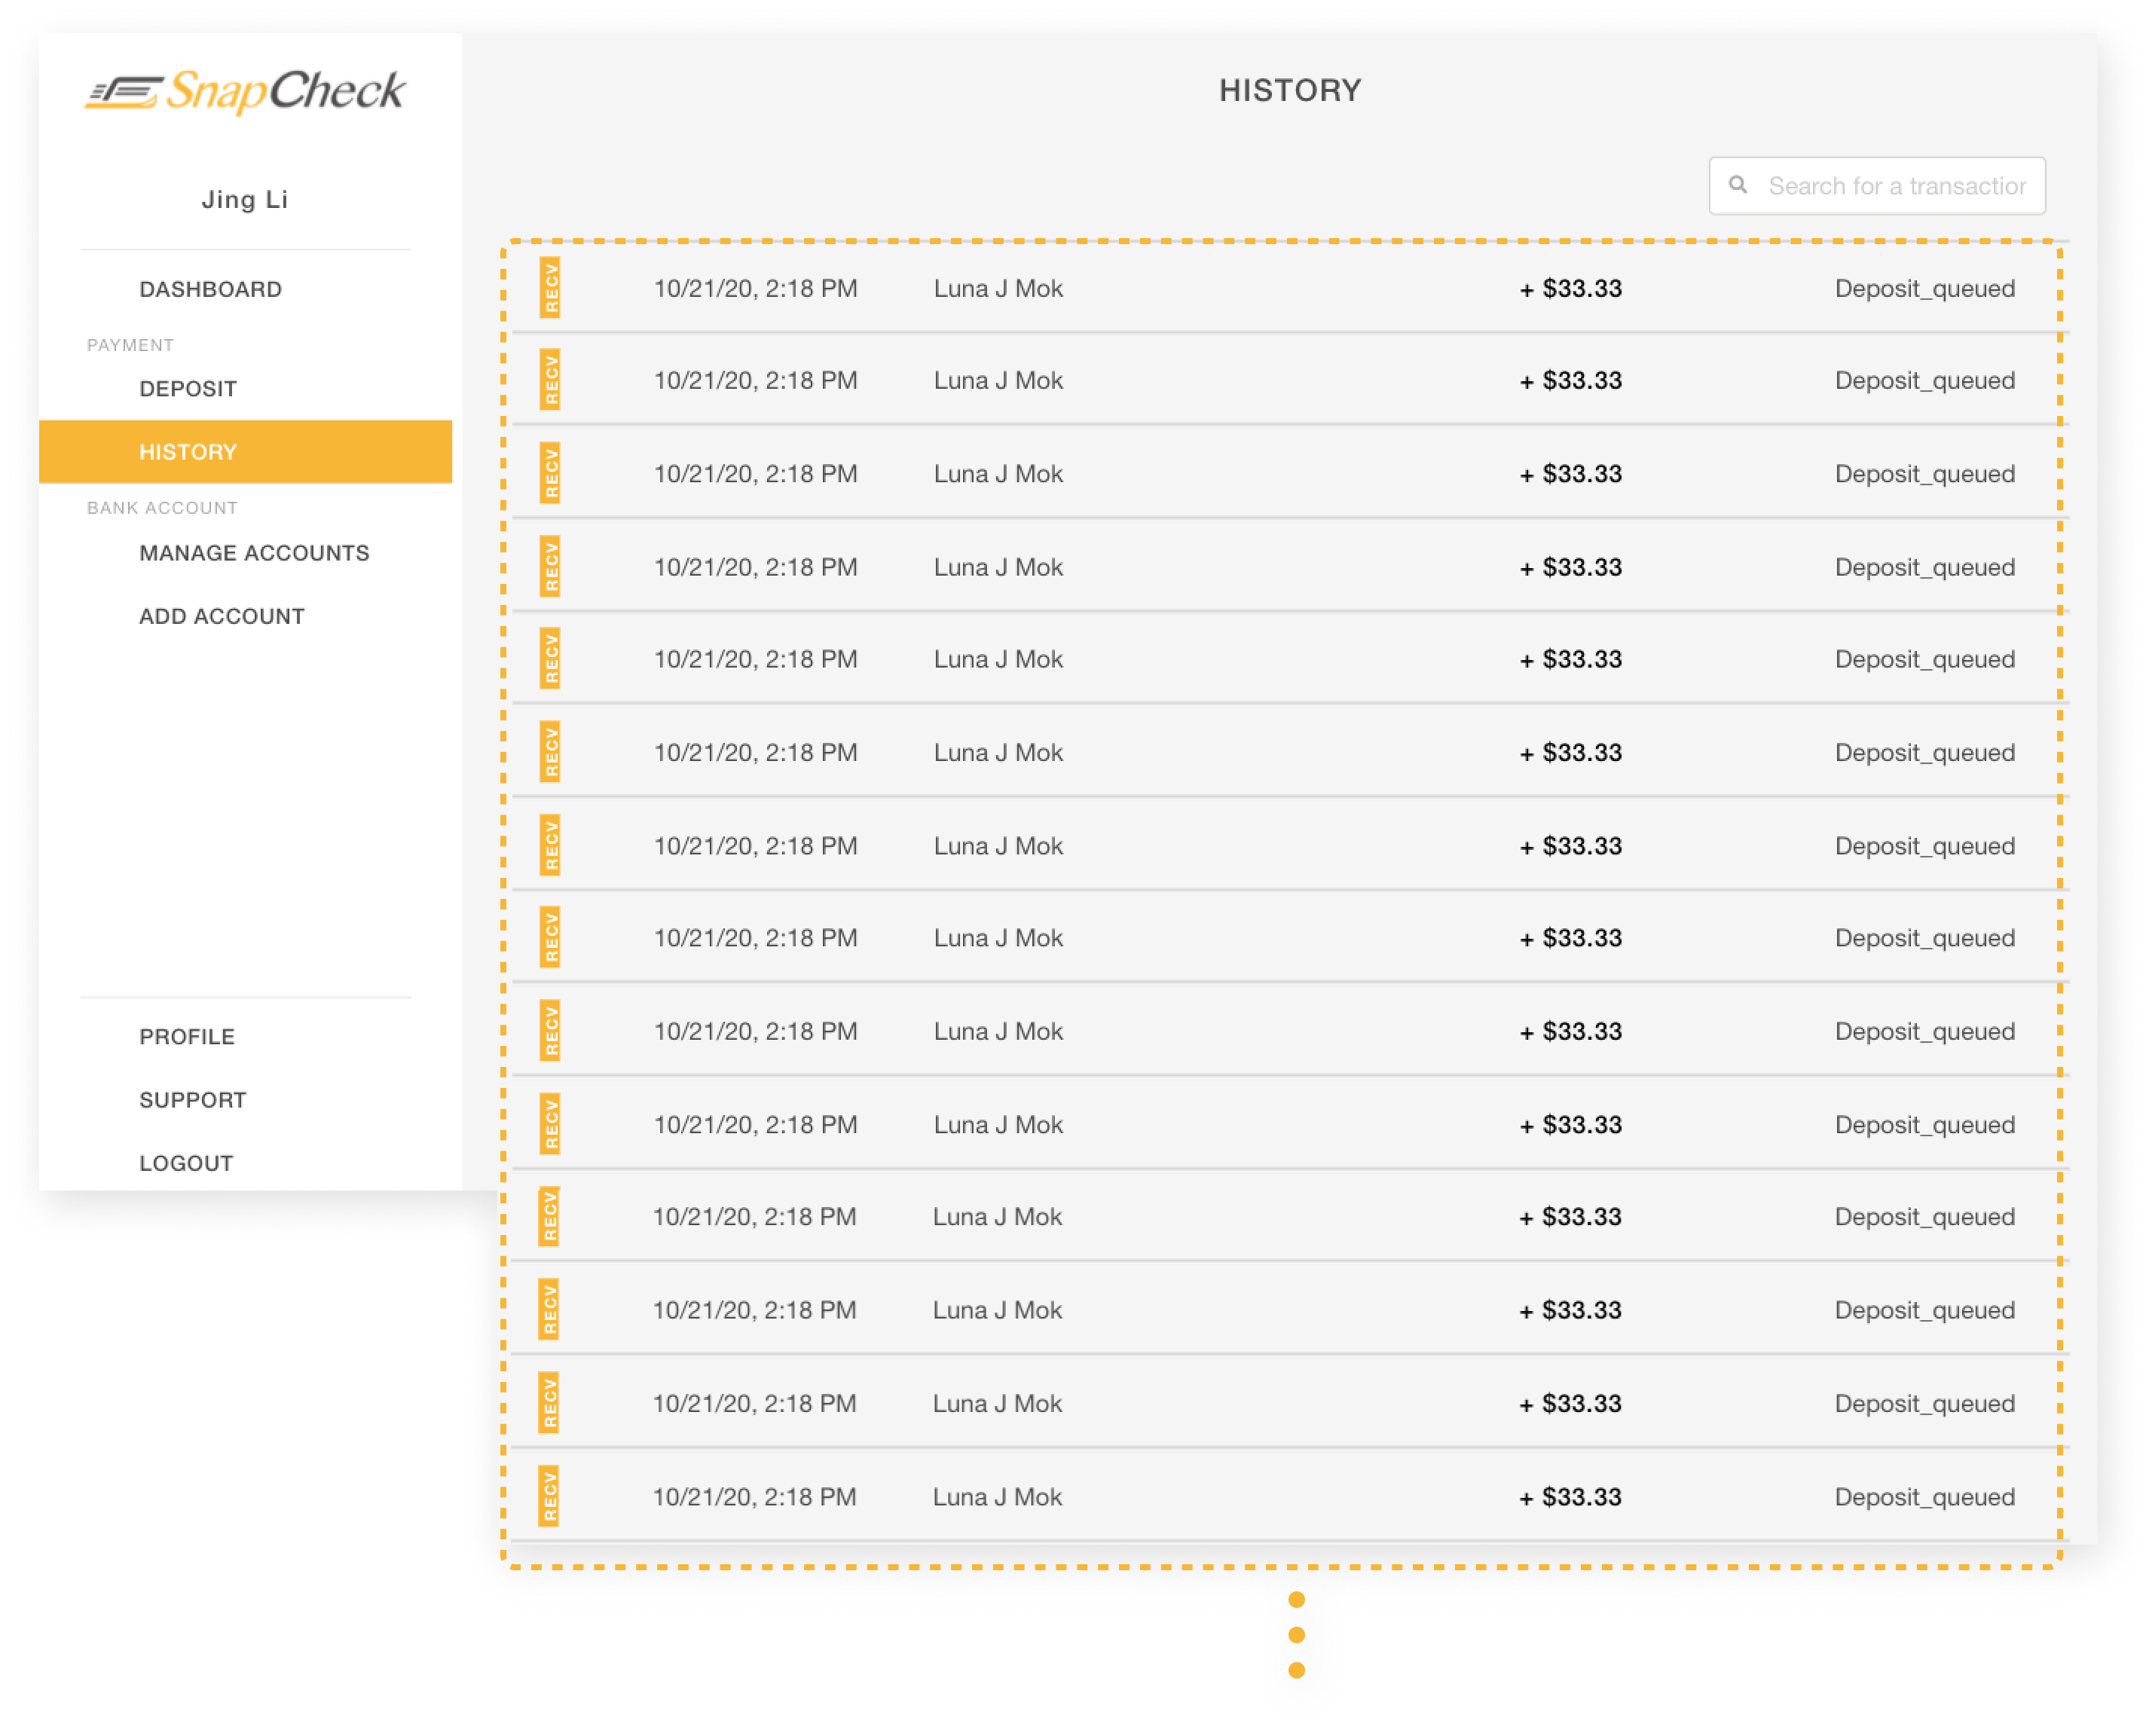Image resolution: width=2149 pixels, height=1736 pixels.
Task: Click the third row's RECV badge
Action: pos(550,473)
